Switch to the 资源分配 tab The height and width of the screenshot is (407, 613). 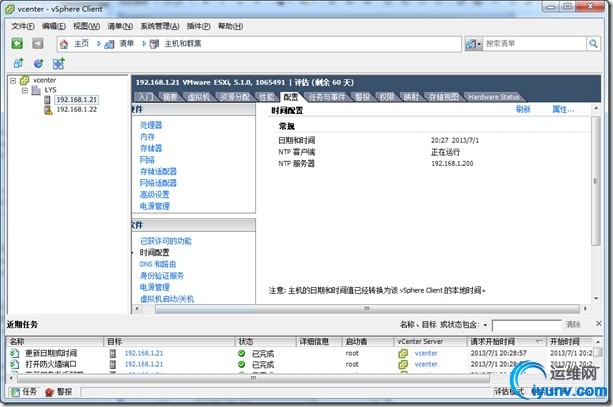tap(235, 97)
